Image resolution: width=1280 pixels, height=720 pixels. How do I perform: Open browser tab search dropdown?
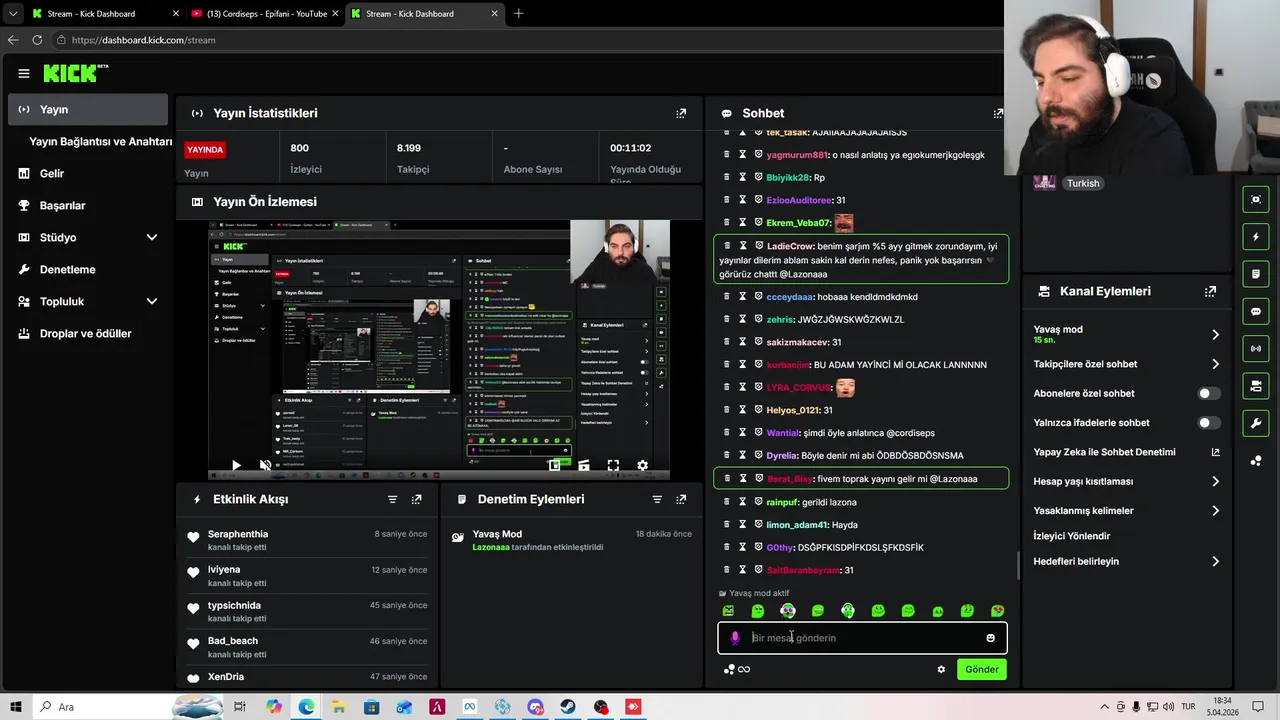12,14
